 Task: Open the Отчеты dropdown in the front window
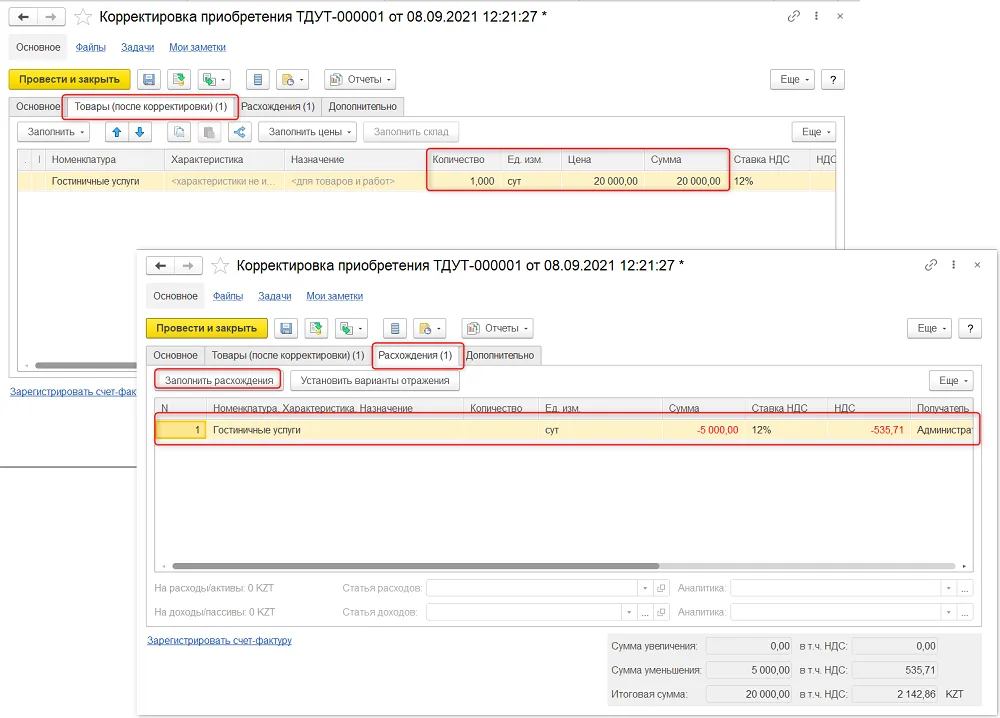click(x=497, y=328)
